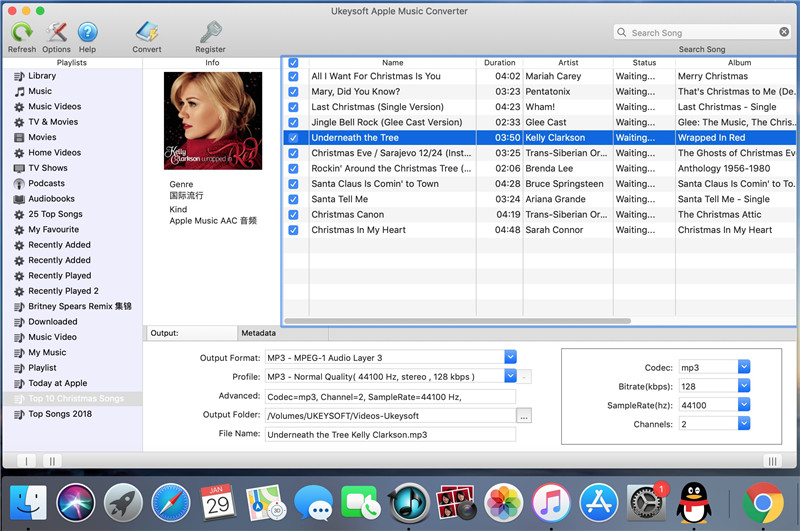Switch to the Output tab

(191, 333)
